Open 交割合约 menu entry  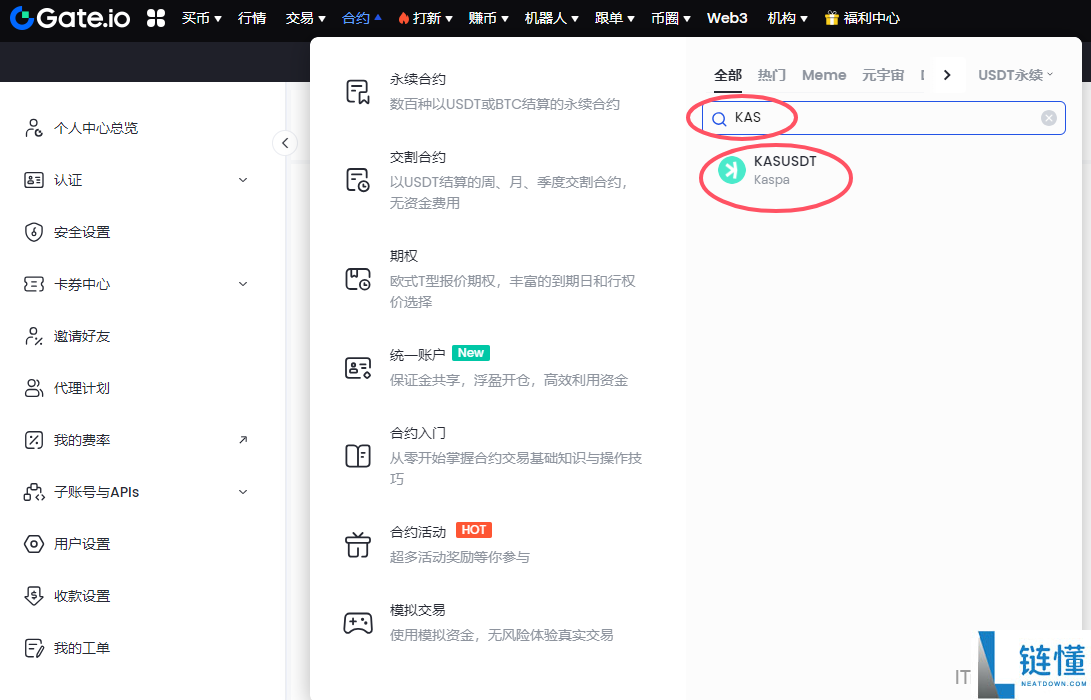[x=495, y=180]
